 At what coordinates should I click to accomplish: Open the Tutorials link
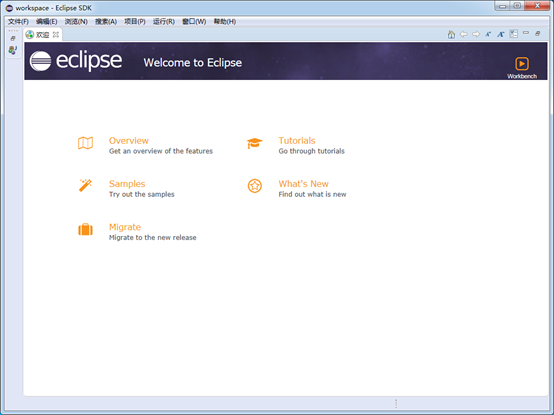click(297, 141)
